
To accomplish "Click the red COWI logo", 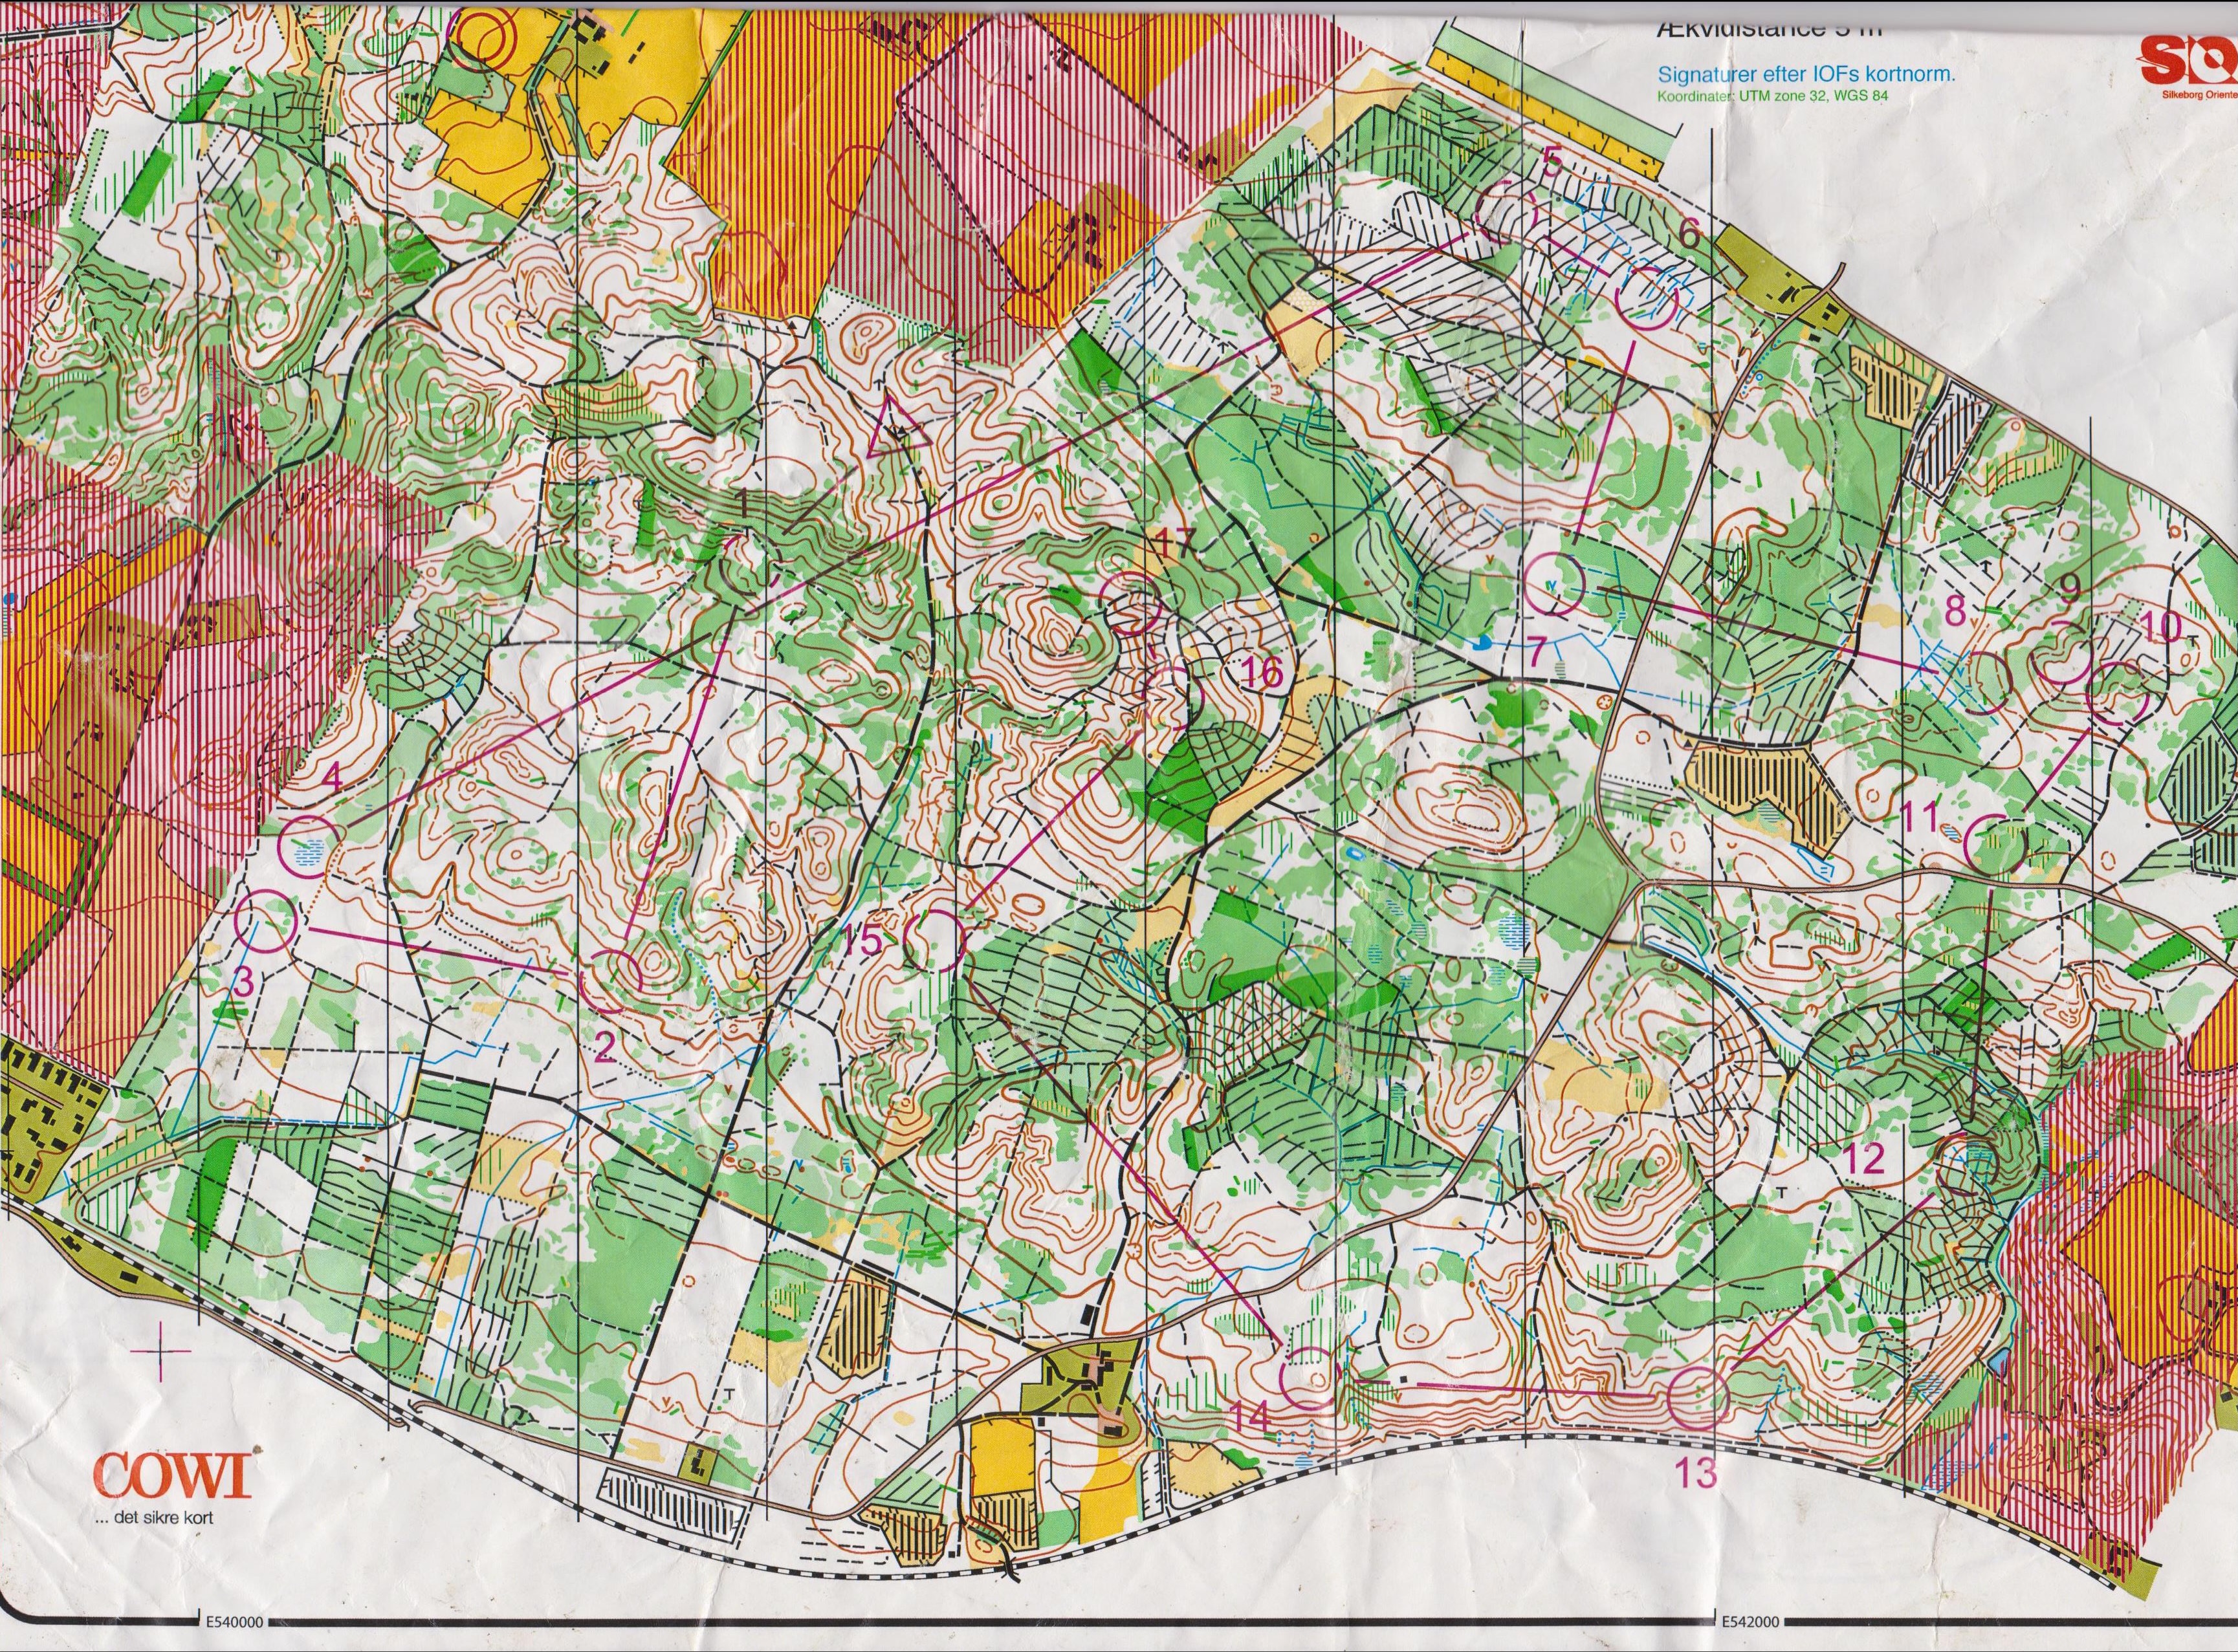I will [172, 1475].
